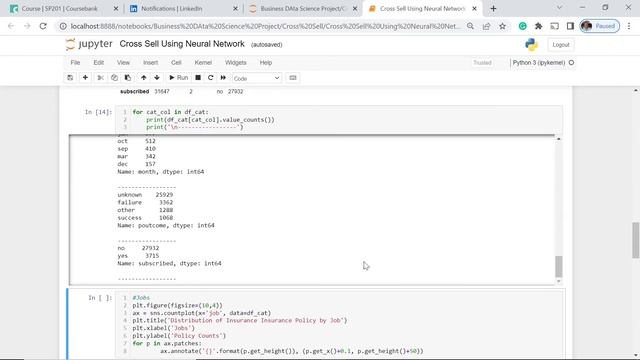Open cell type Code dropdown
The image size is (640, 360).
[256, 78]
